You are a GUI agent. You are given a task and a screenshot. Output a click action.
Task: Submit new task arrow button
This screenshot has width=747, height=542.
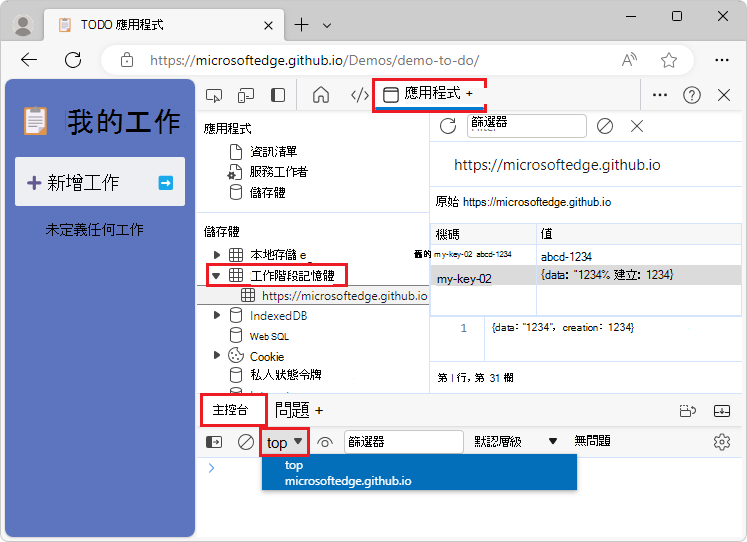click(x=166, y=183)
